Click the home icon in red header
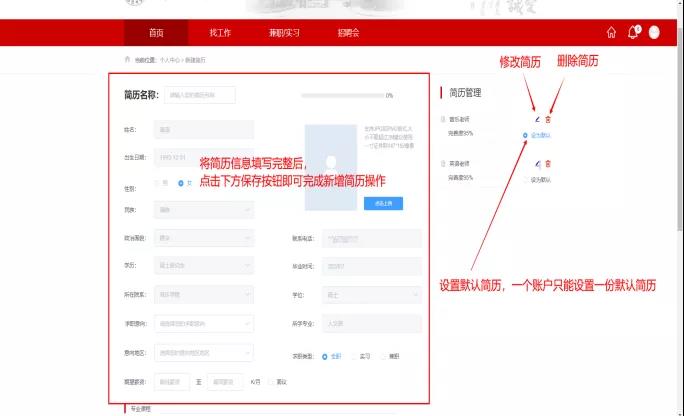 click(x=611, y=32)
